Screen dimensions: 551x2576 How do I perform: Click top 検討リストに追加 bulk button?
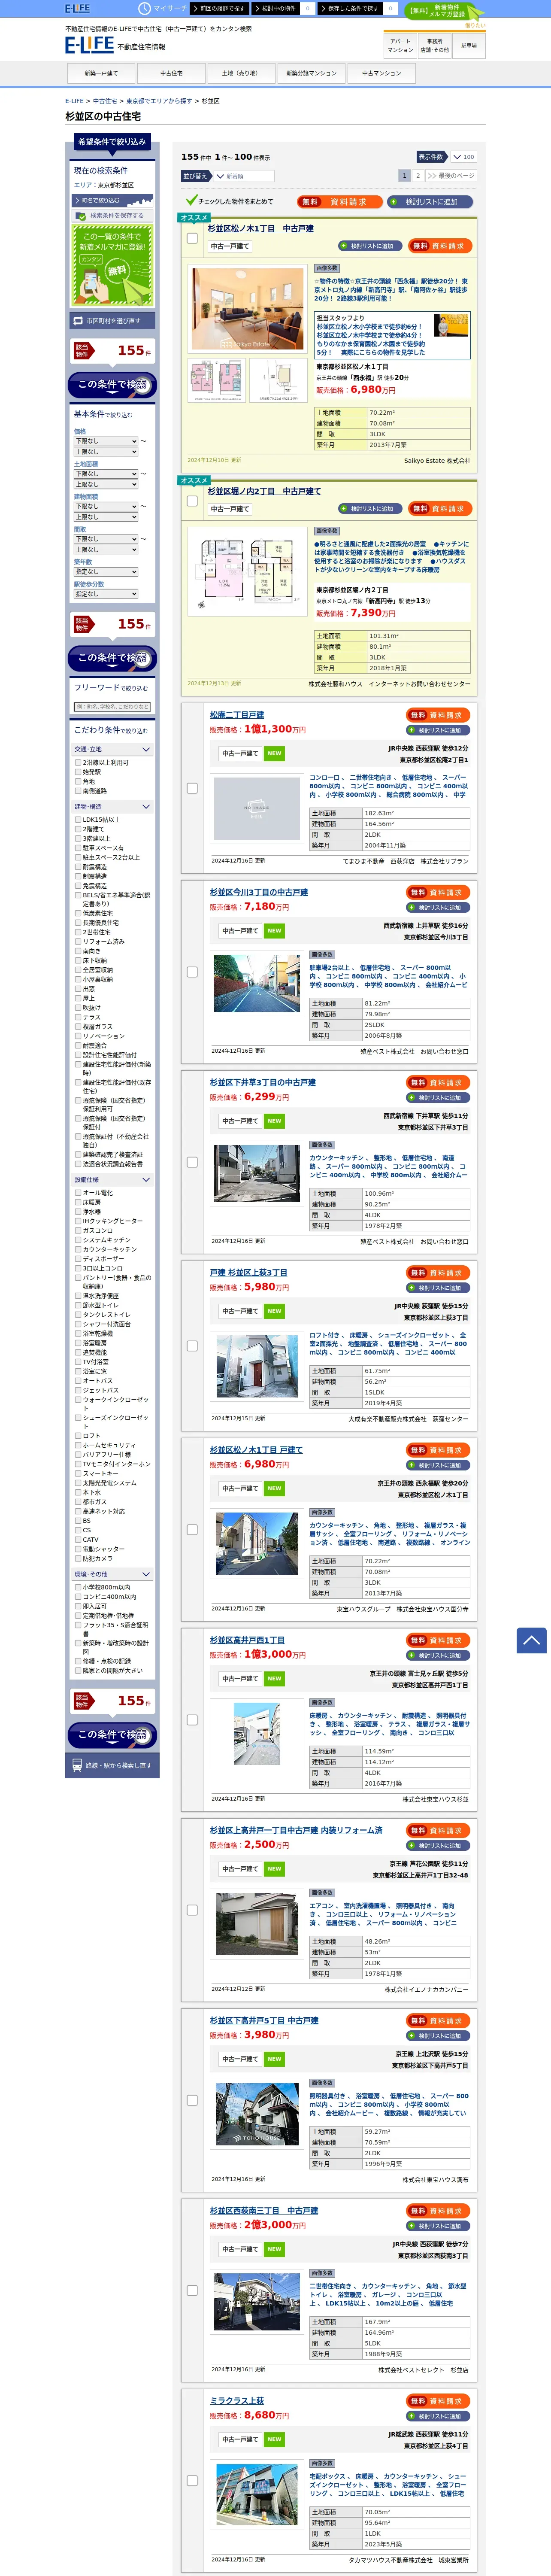[x=431, y=202]
